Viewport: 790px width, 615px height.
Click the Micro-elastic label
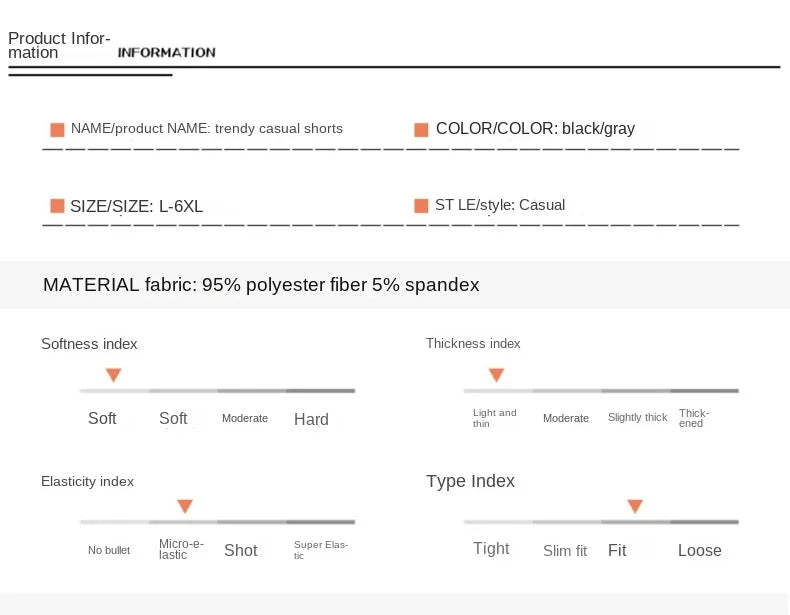click(x=181, y=550)
